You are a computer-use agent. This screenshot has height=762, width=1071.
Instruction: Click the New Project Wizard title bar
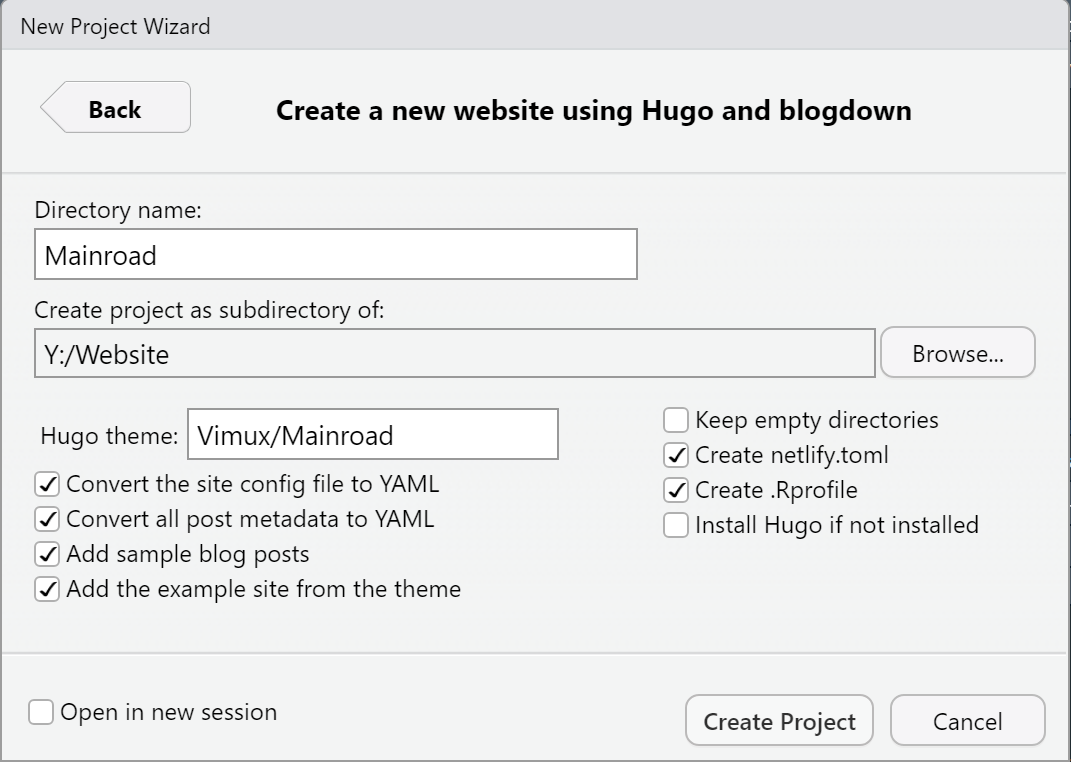pyautogui.click(x=536, y=25)
